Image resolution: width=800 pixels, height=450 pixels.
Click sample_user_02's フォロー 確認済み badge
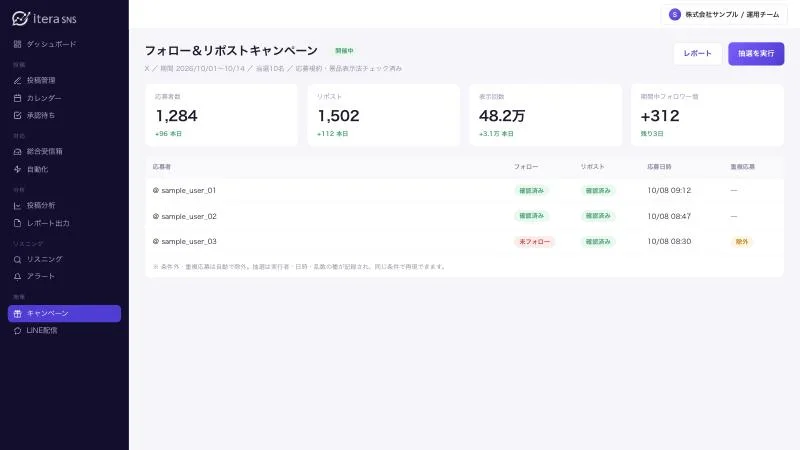[x=531, y=216]
